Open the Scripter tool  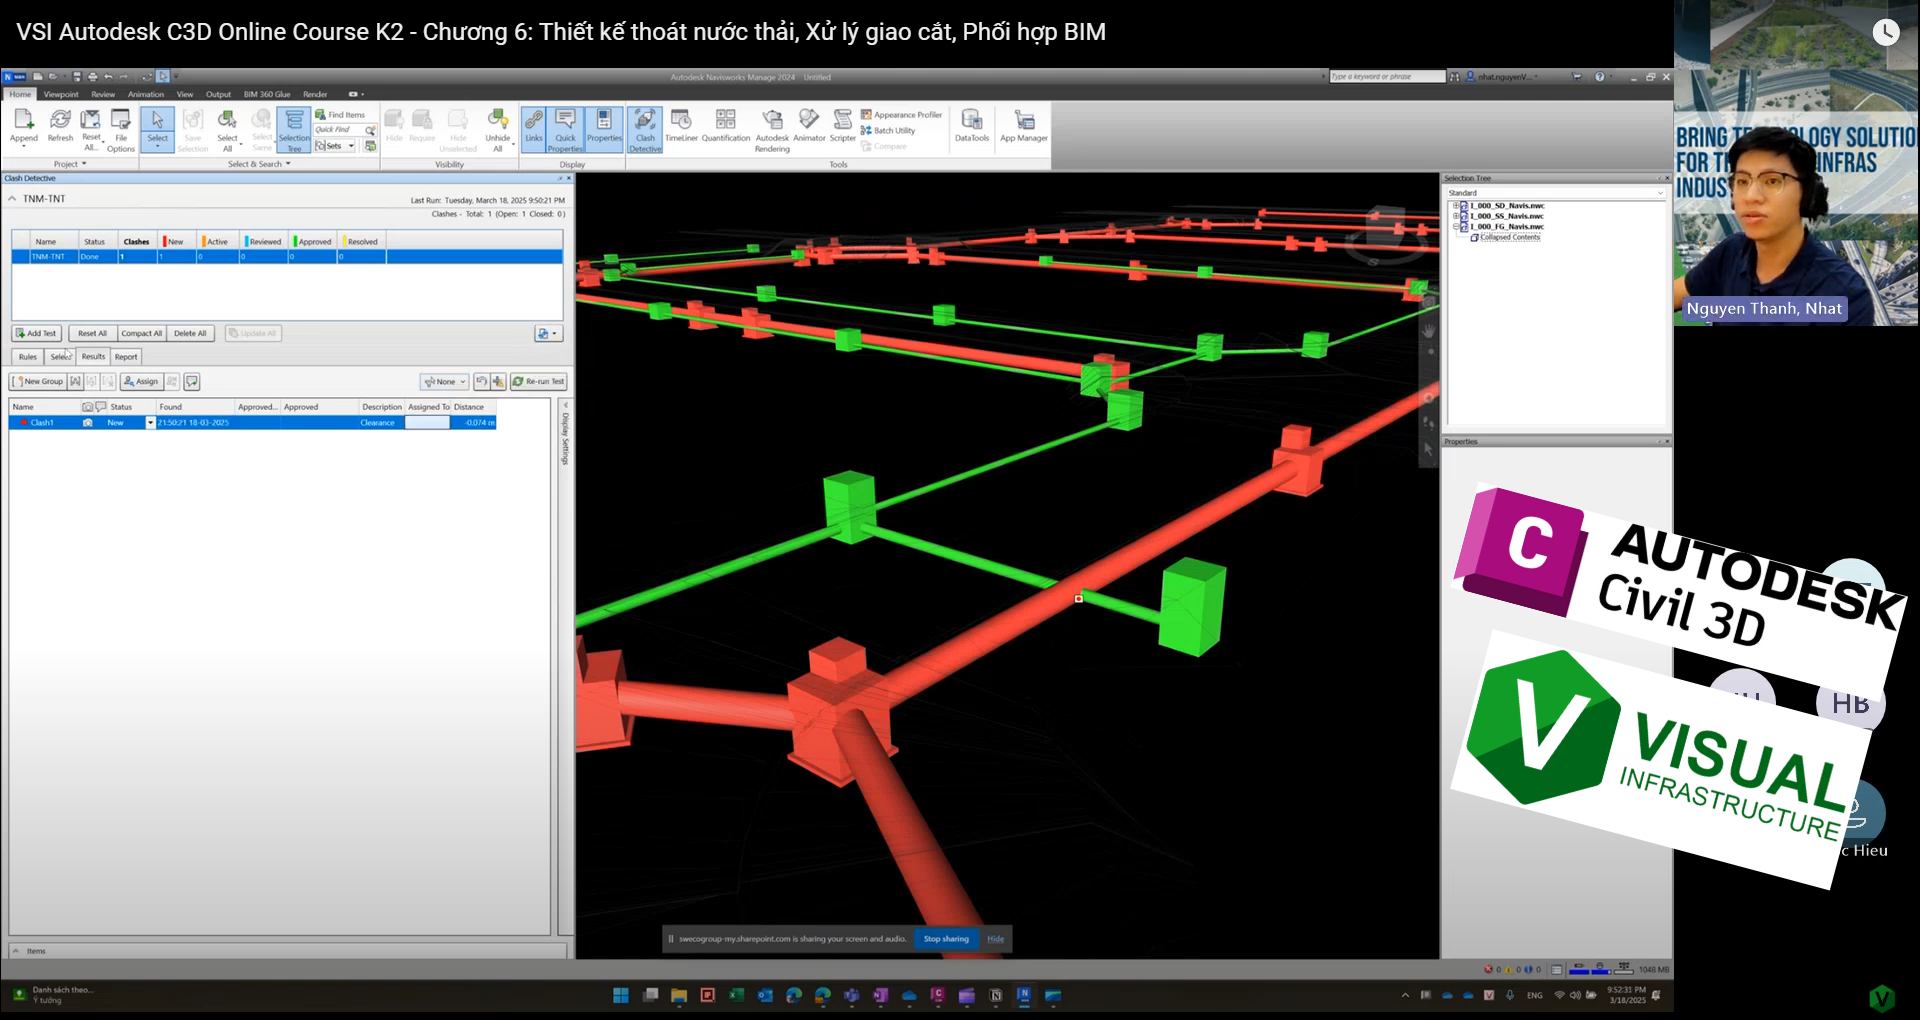(x=843, y=127)
